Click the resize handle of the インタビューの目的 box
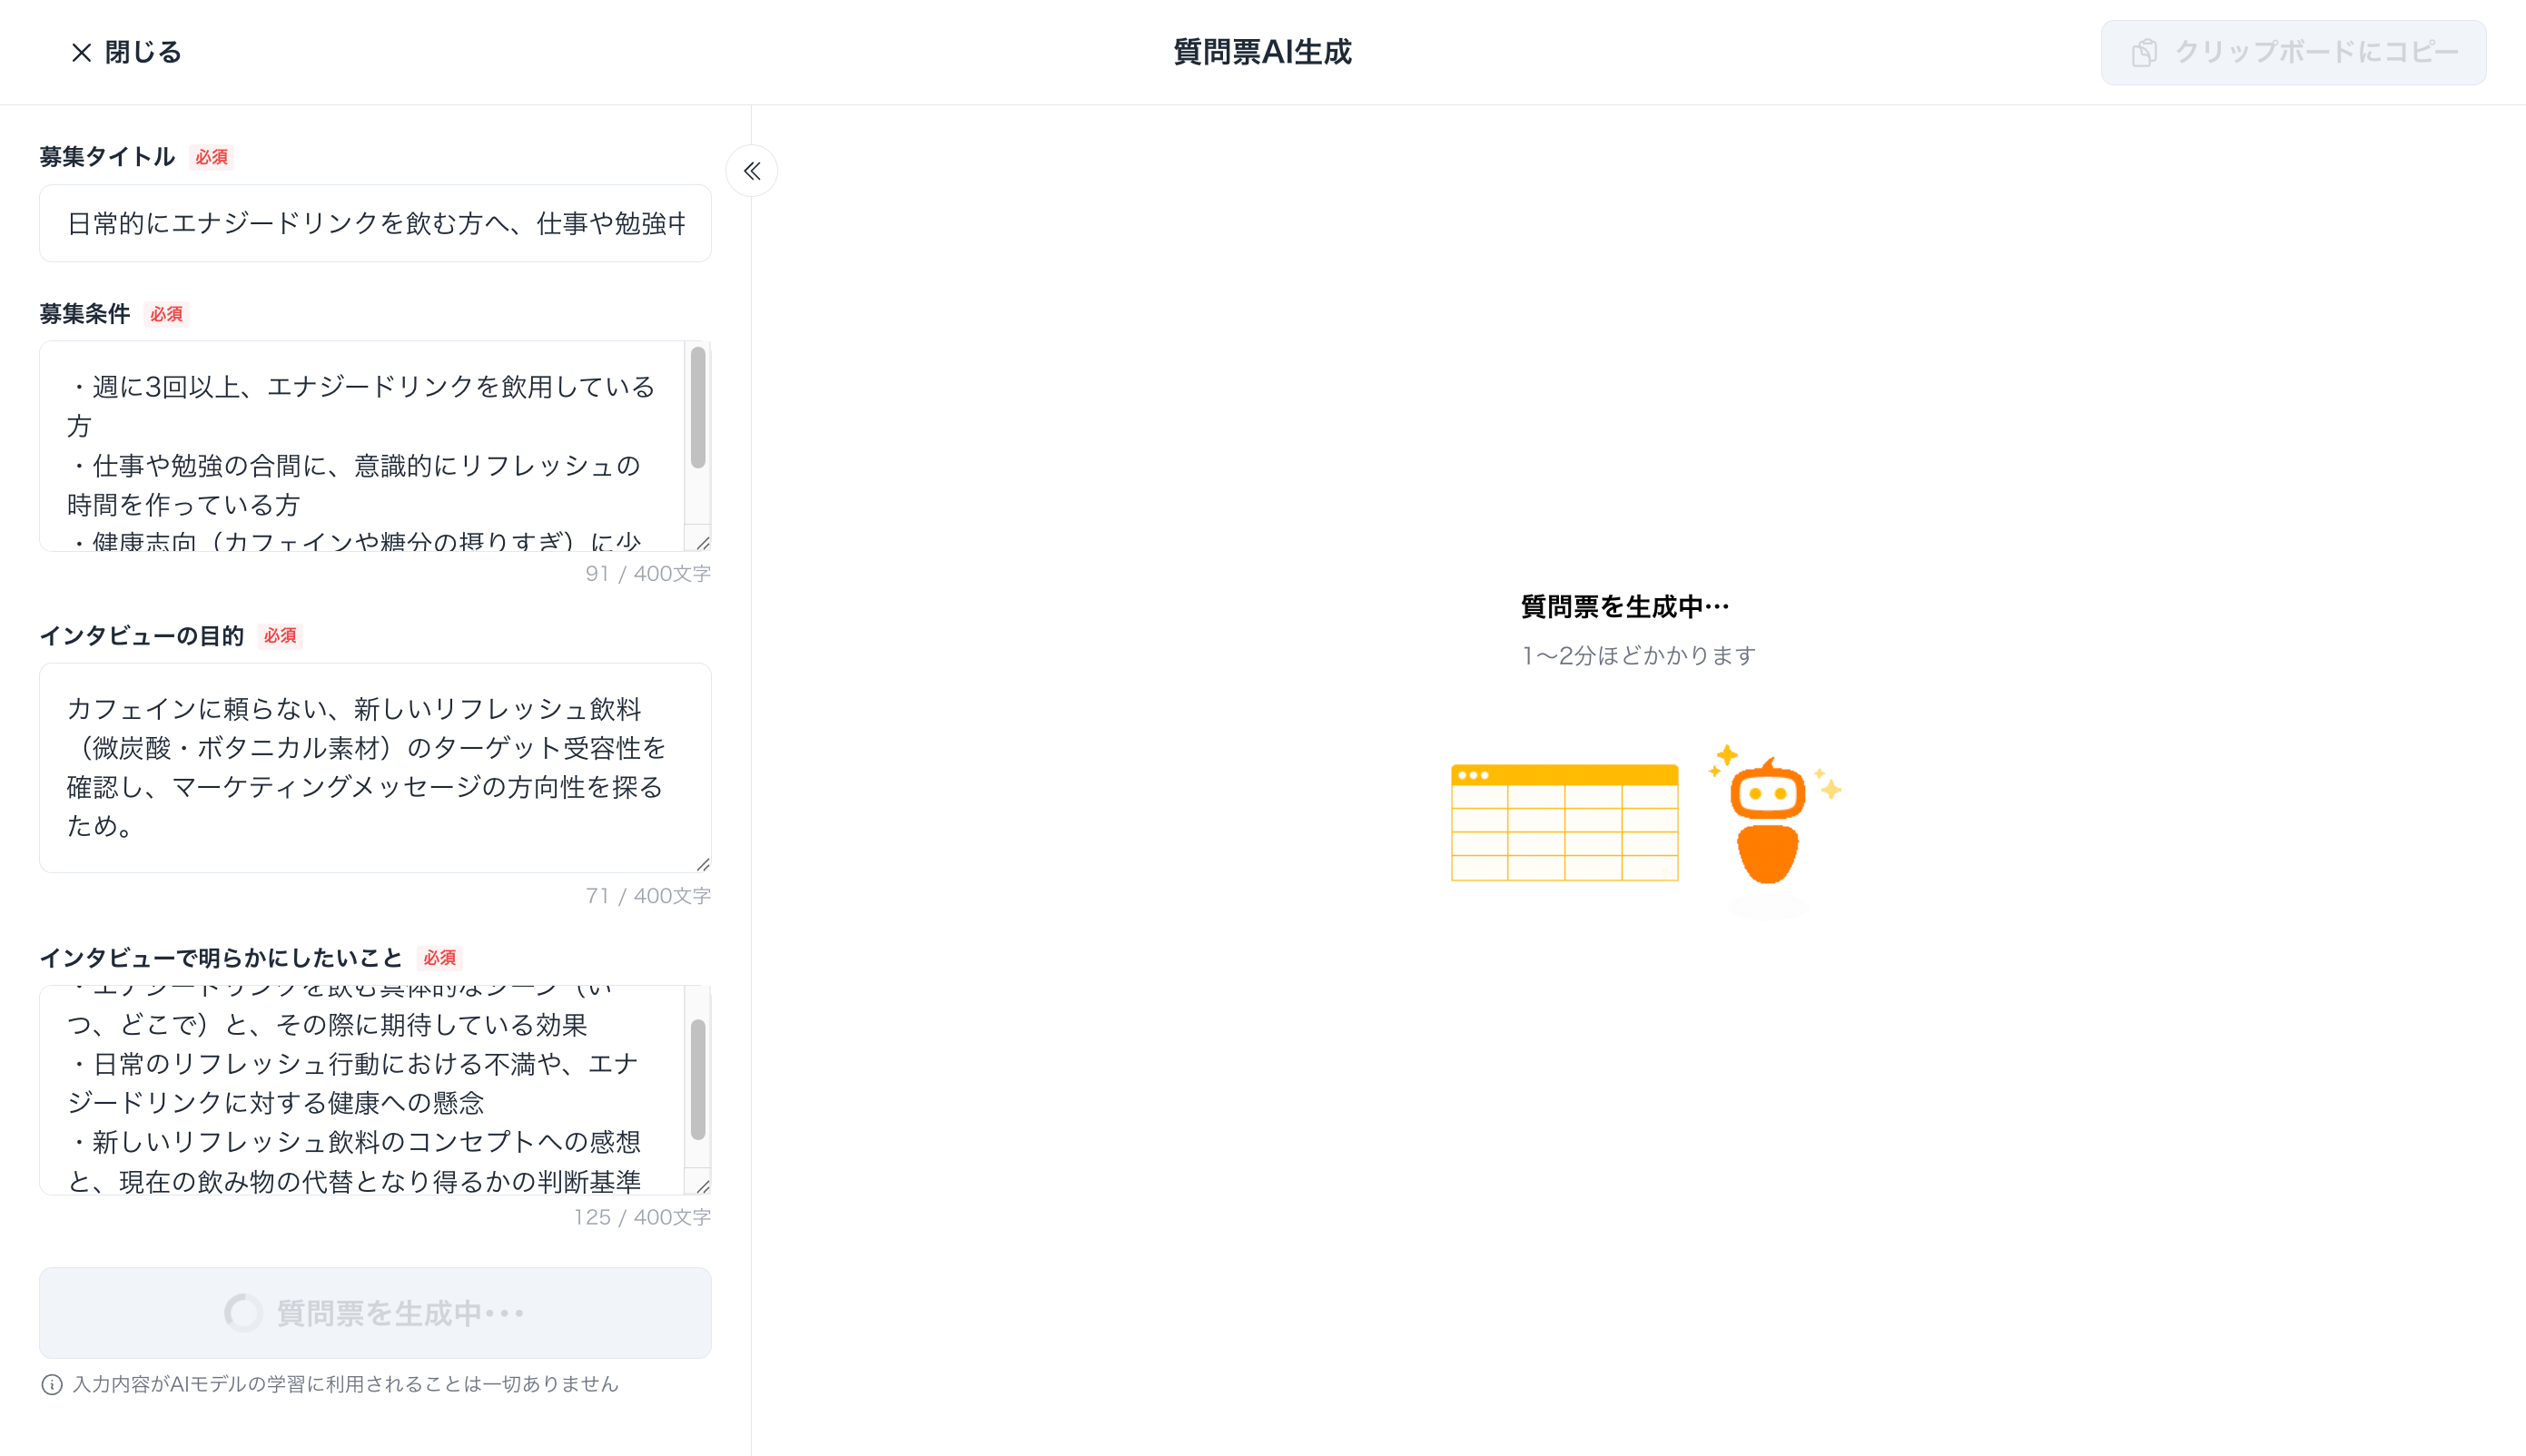The image size is (2526, 1456). click(x=703, y=864)
